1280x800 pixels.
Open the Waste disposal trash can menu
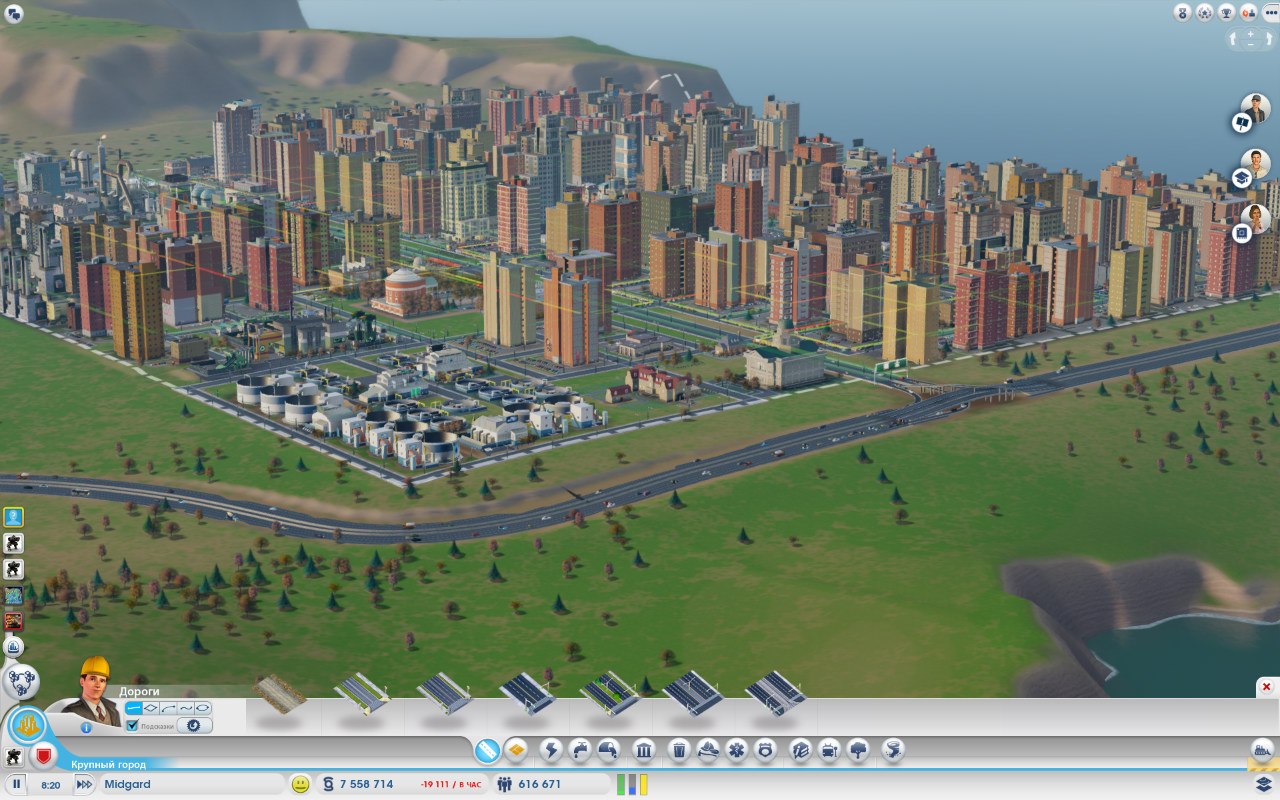click(679, 749)
